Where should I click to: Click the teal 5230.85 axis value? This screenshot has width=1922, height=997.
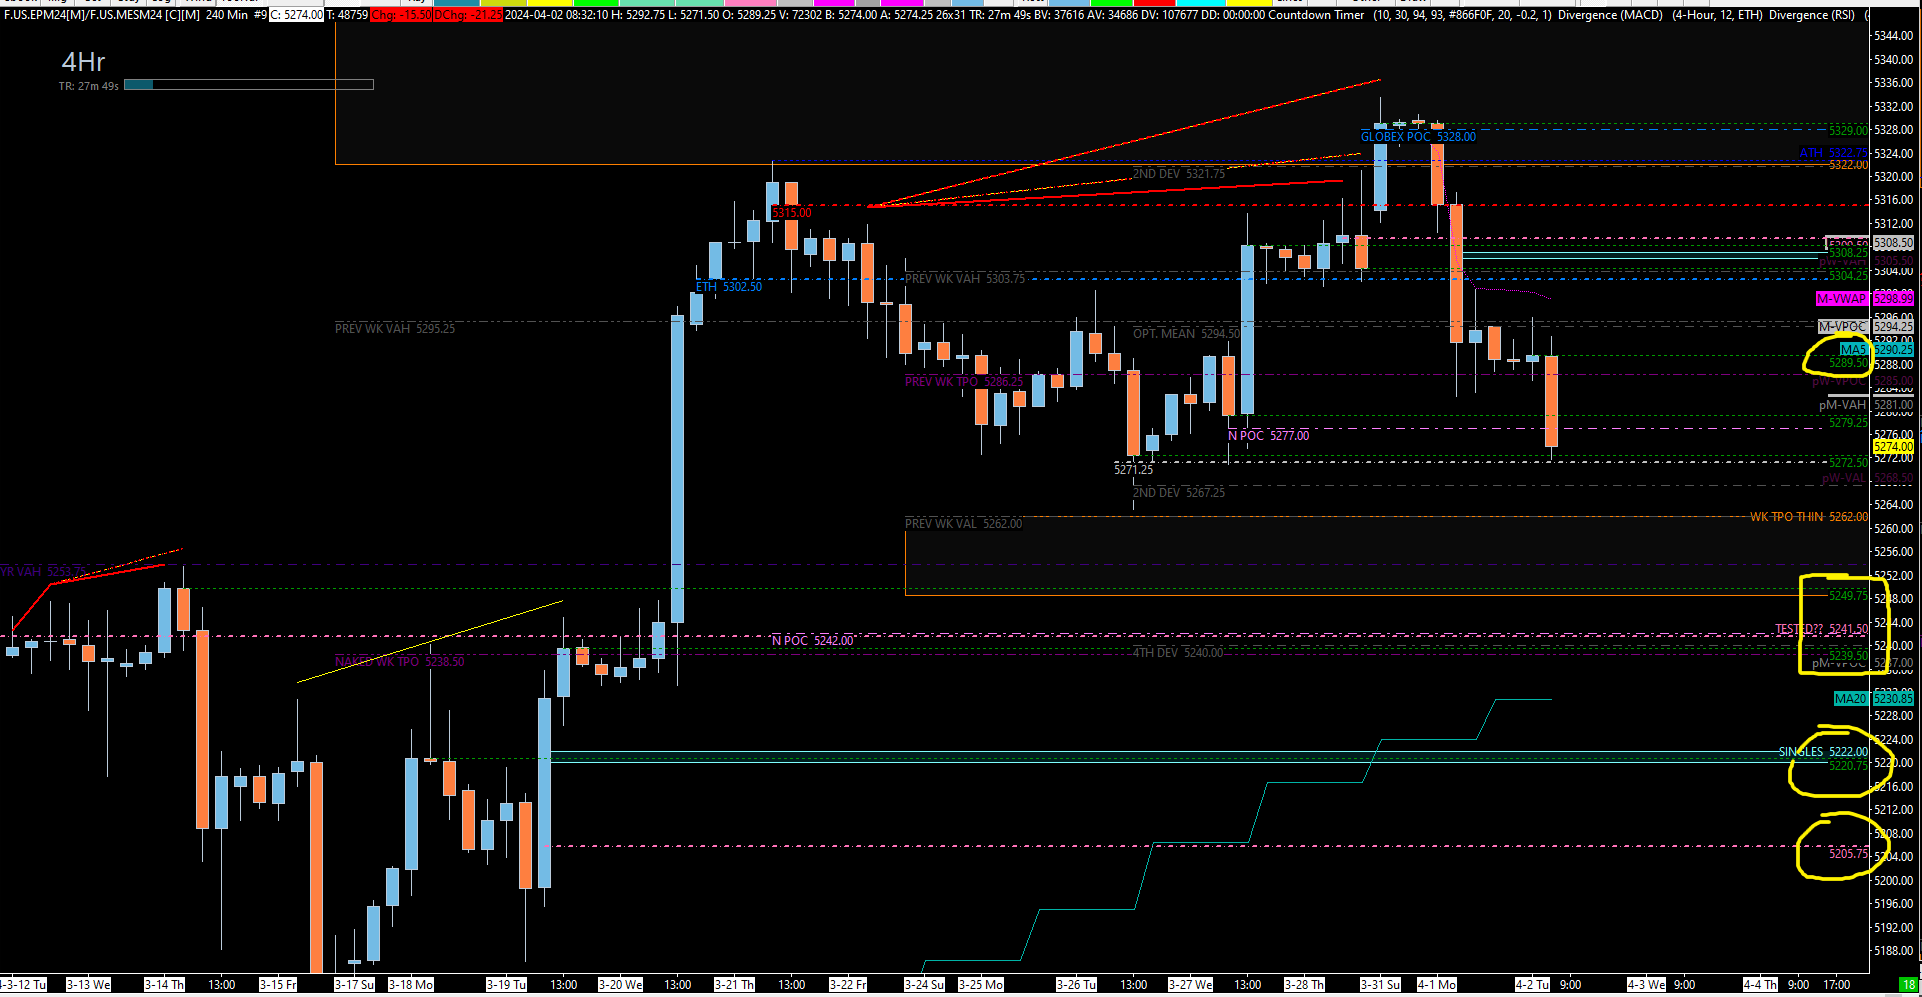point(1893,699)
